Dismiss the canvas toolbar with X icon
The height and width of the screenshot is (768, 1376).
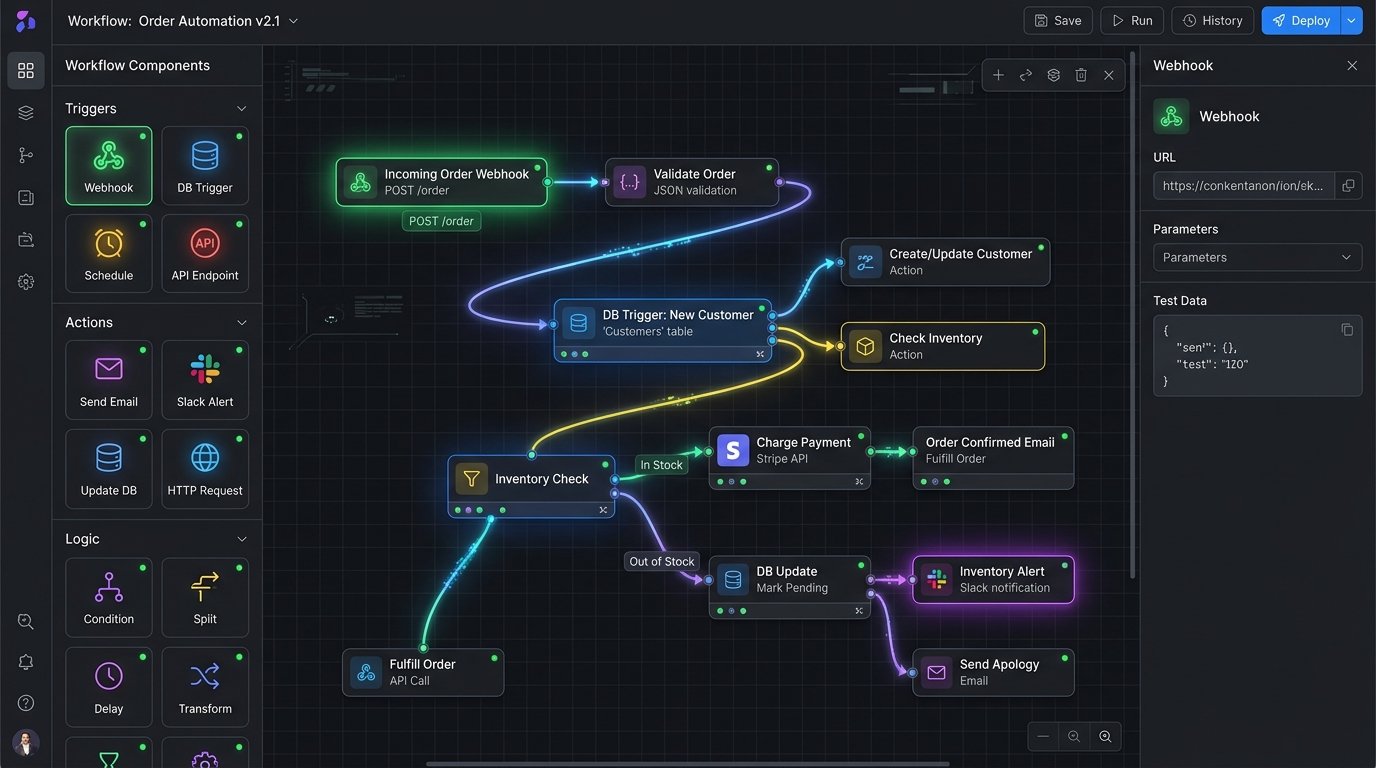[1108, 75]
